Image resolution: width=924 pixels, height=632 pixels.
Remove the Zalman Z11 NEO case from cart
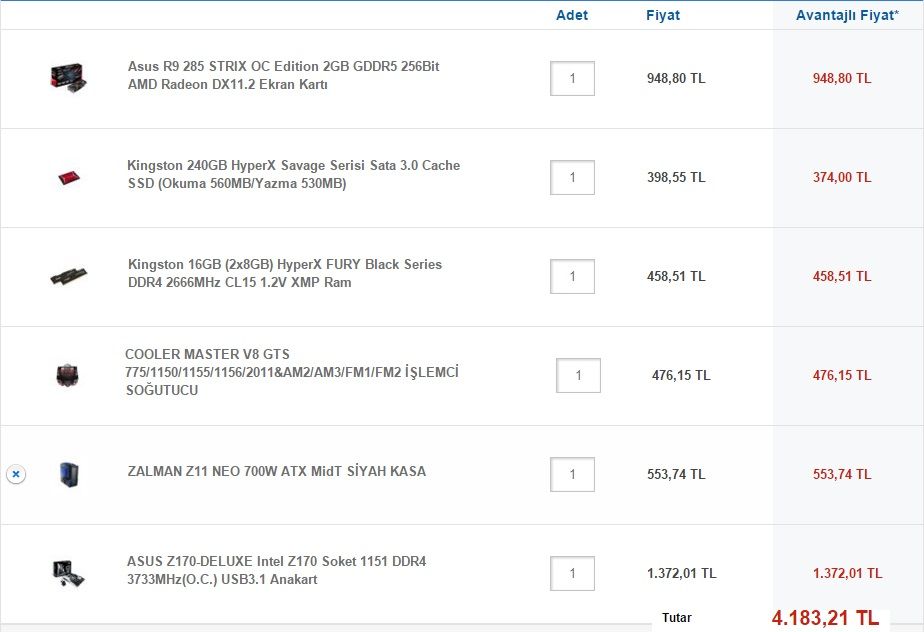[15, 474]
